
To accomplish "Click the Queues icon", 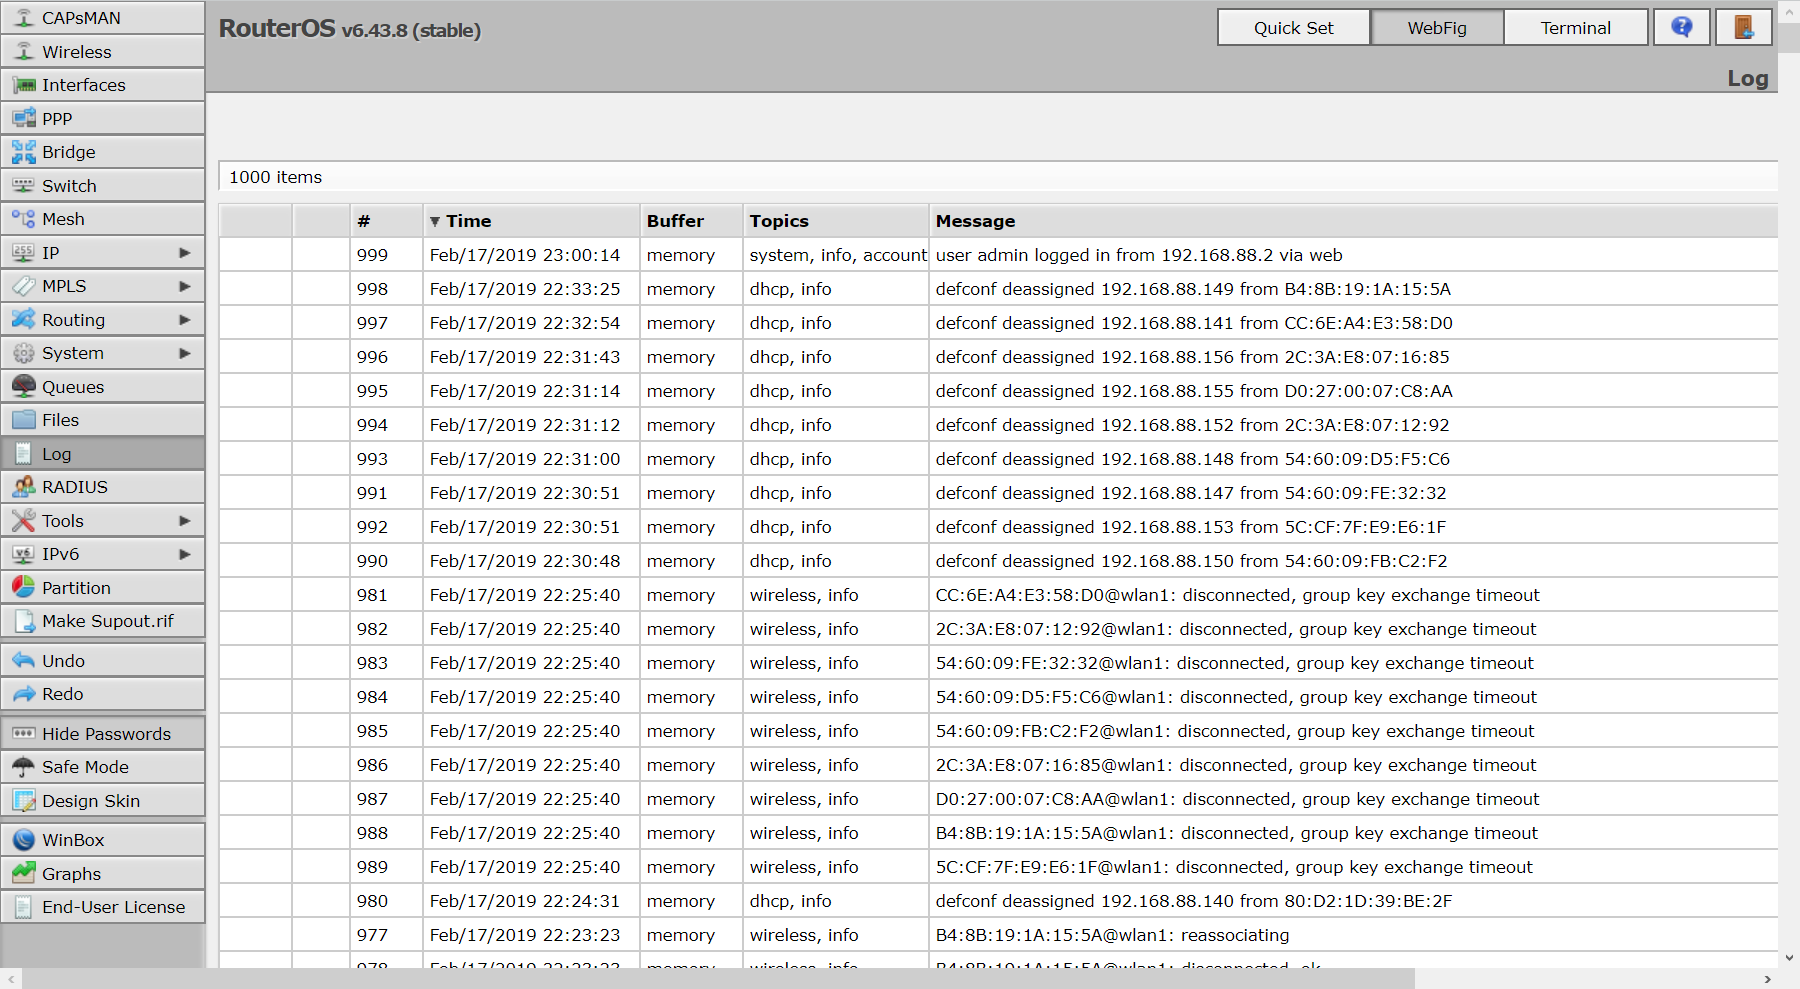I will click(24, 387).
